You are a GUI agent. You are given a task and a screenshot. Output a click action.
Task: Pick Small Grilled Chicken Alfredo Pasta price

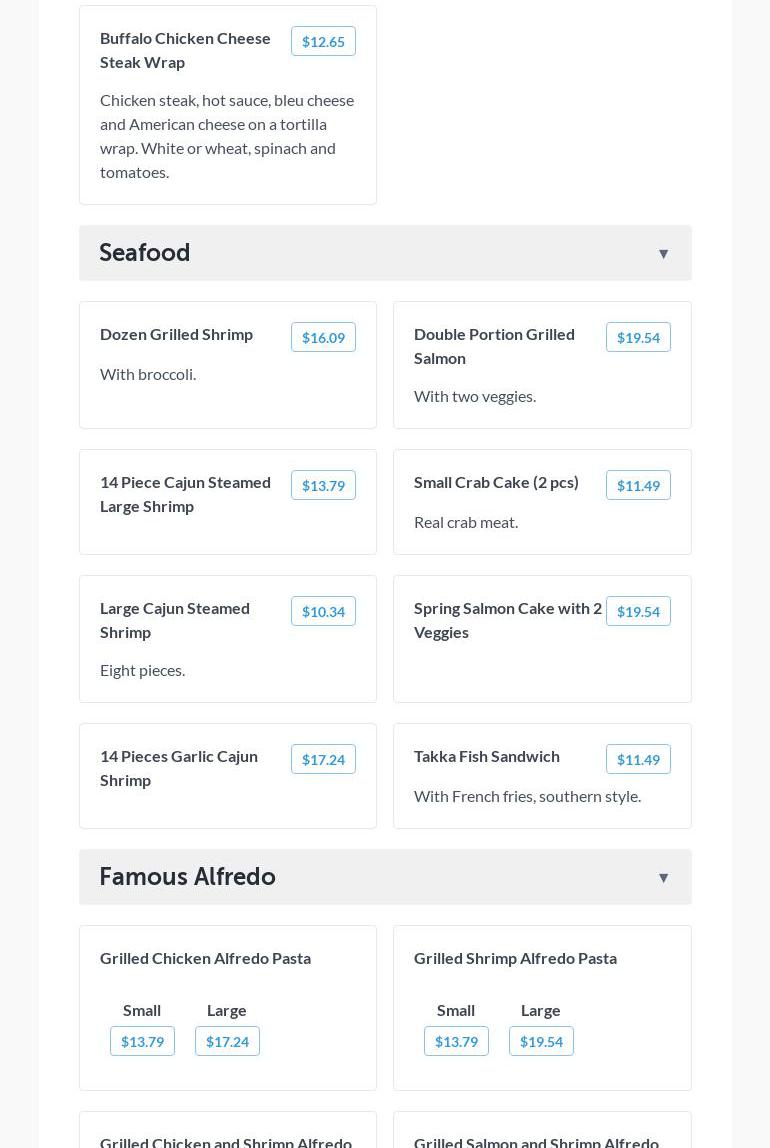pyautogui.click(x=142, y=1041)
